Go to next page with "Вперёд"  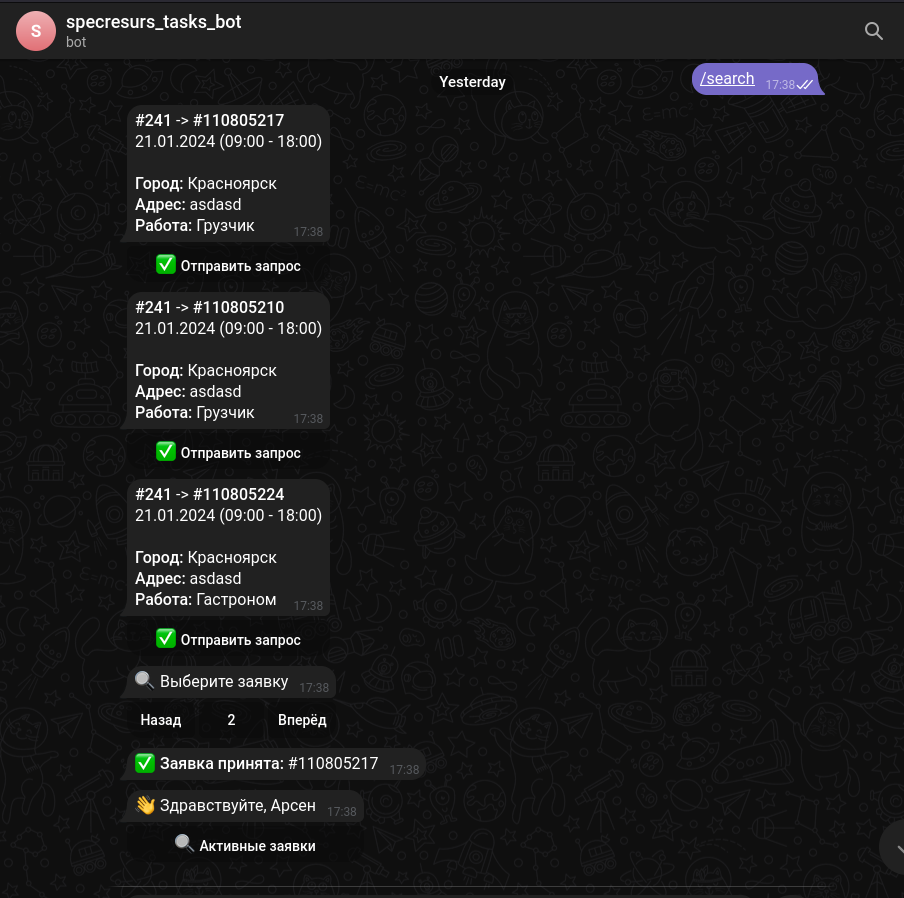(302, 720)
